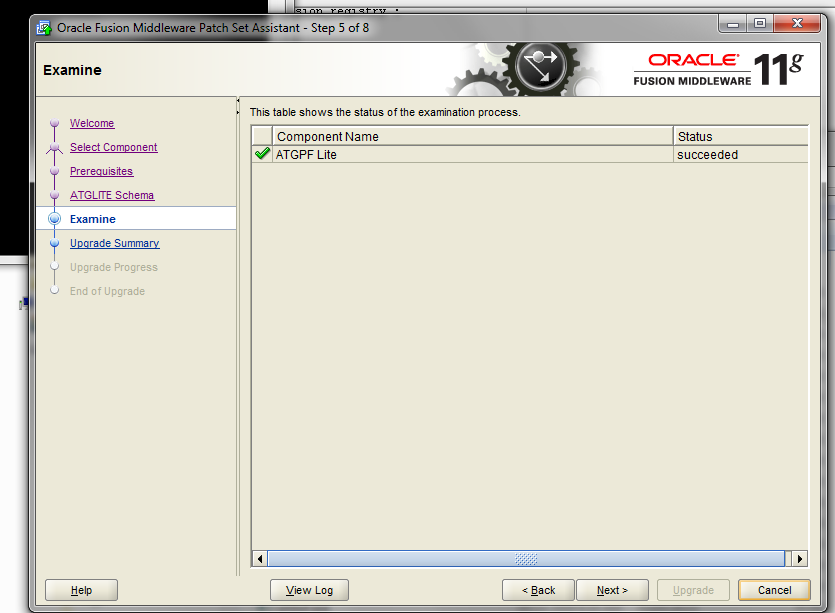The height and width of the screenshot is (613, 835).
Task: Click the Status column header
Action: (x=741, y=136)
